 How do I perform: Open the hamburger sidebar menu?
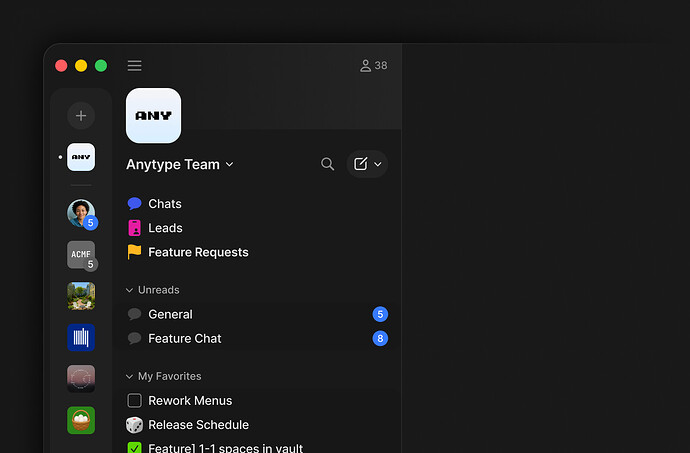tap(134, 66)
